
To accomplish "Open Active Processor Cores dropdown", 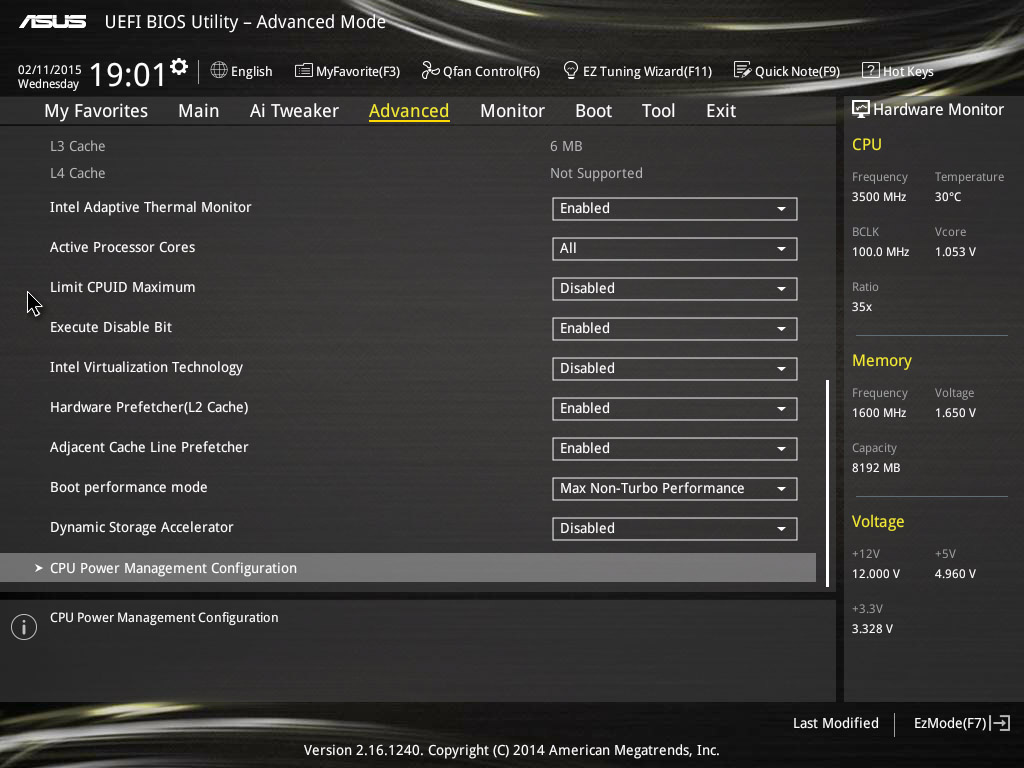I will point(675,249).
